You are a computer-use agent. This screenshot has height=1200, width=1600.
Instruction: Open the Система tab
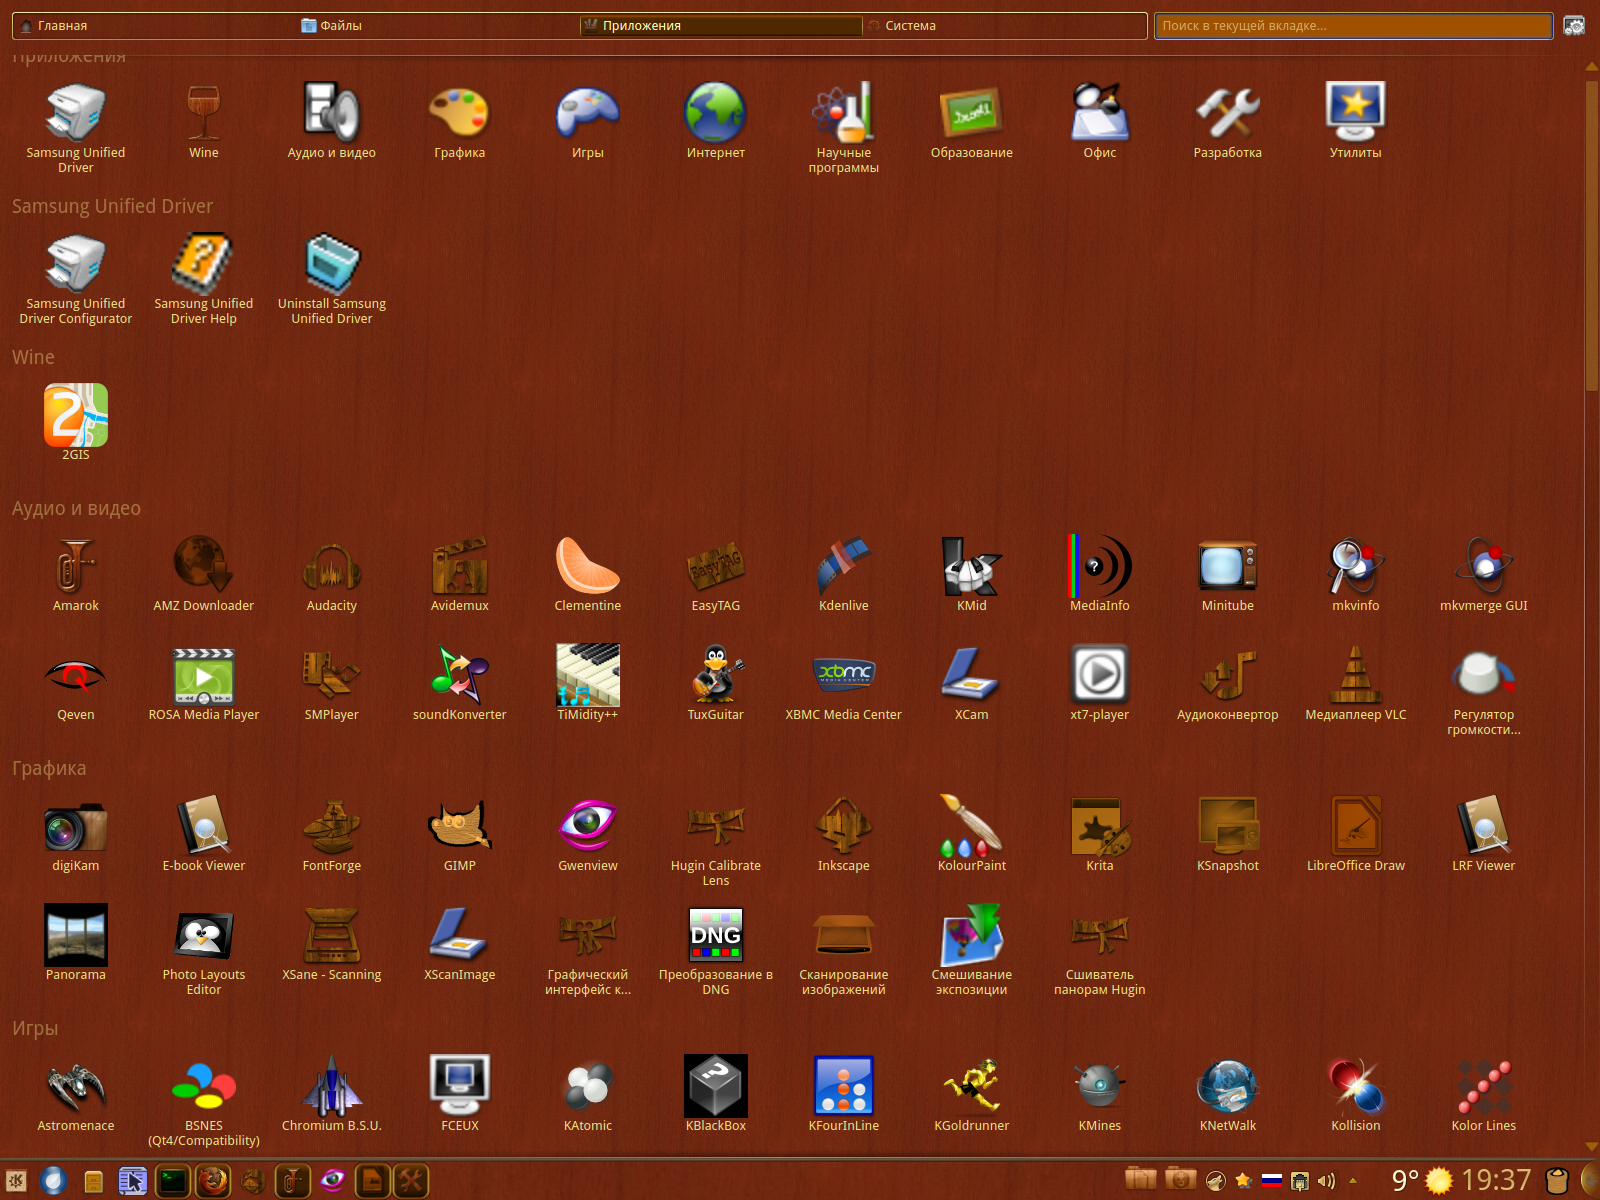[1004, 26]
